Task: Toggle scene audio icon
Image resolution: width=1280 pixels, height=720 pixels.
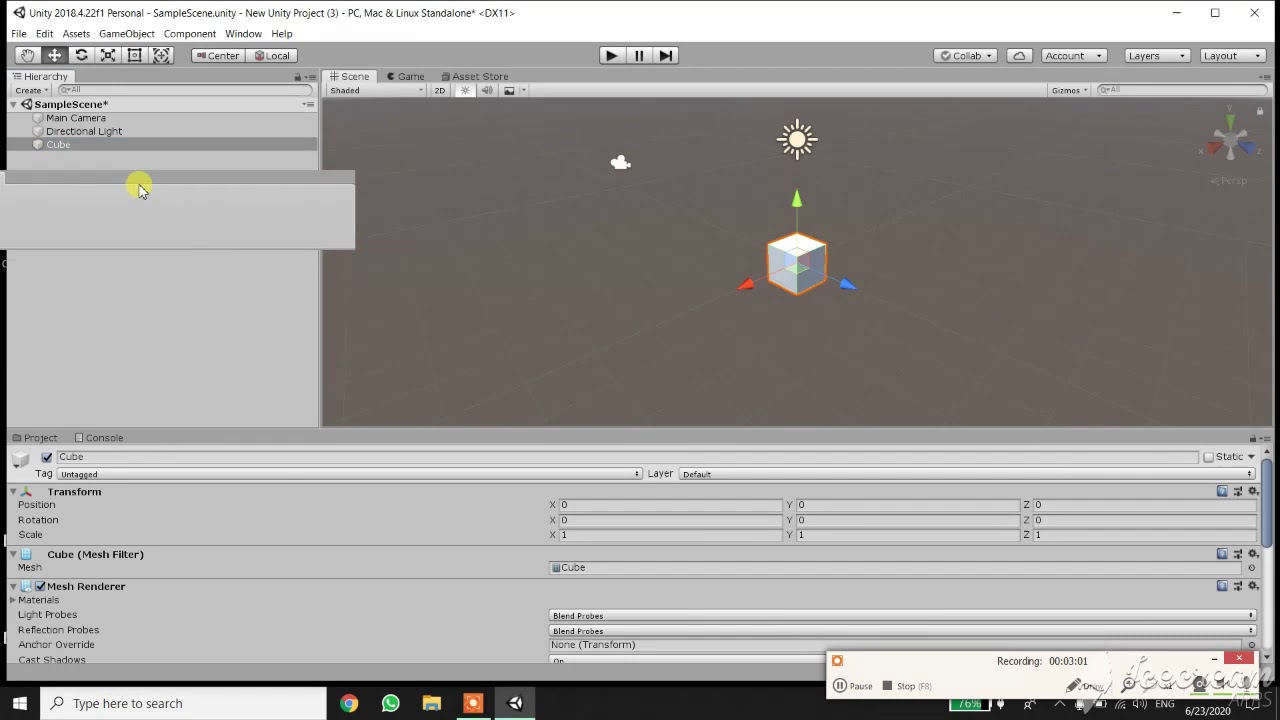Action: (487, 90)
